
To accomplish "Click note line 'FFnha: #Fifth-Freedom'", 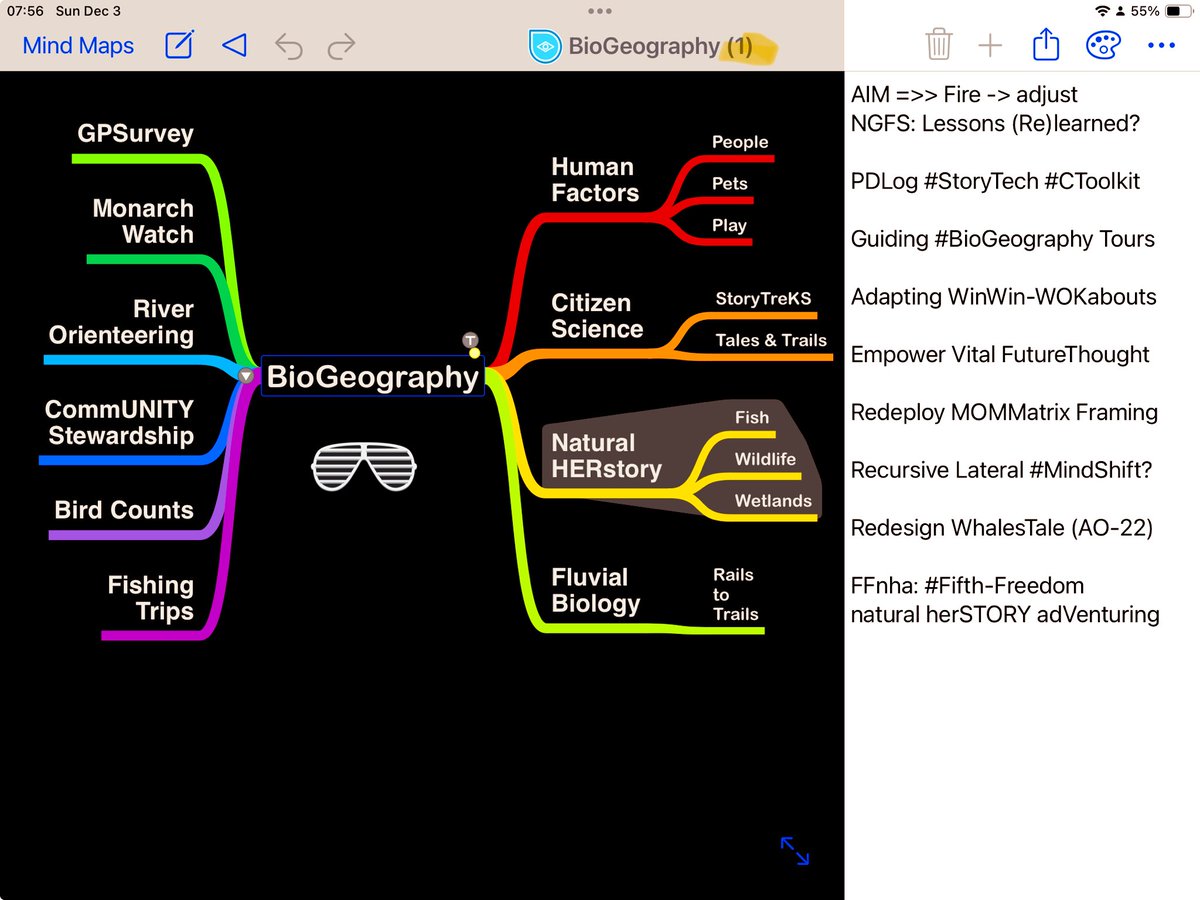I will (968, 586).
